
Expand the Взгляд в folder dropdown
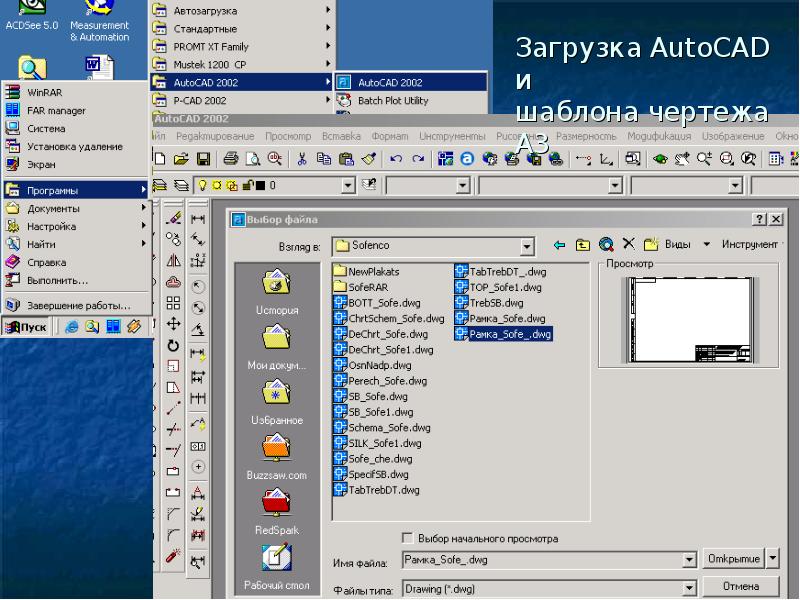[527, 244]
